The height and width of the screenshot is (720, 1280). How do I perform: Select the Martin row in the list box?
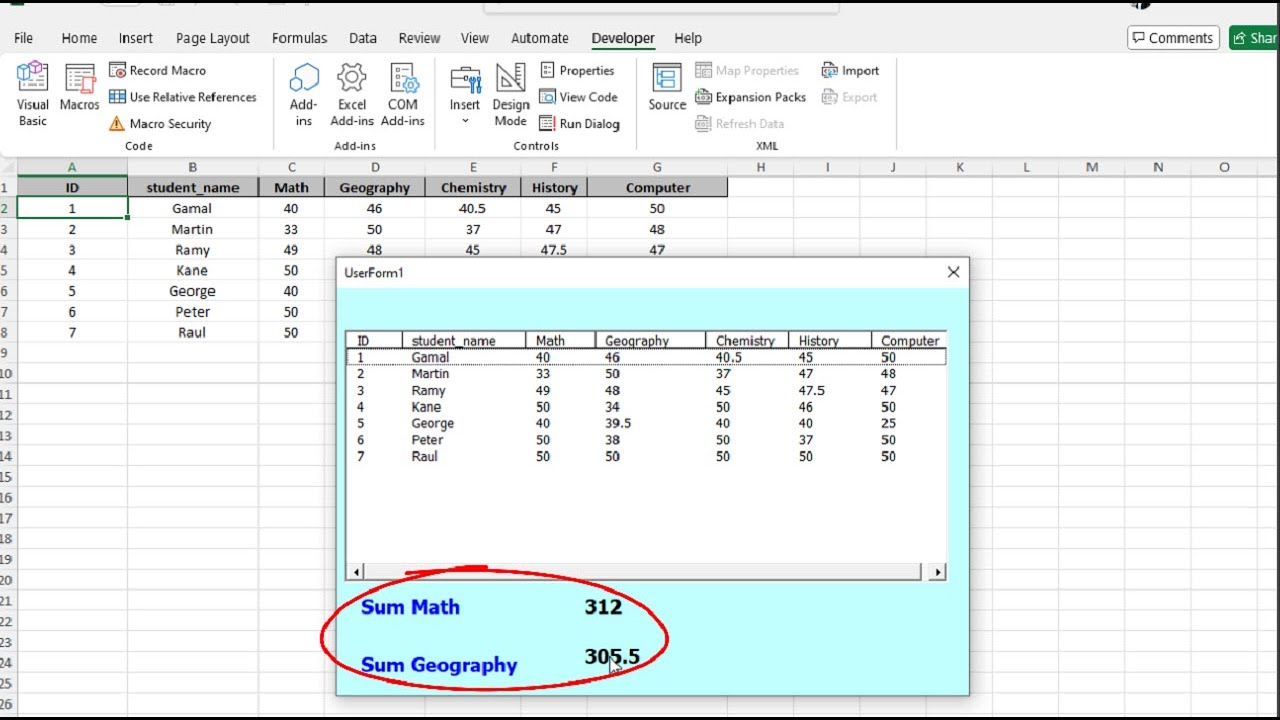[646, 374]
